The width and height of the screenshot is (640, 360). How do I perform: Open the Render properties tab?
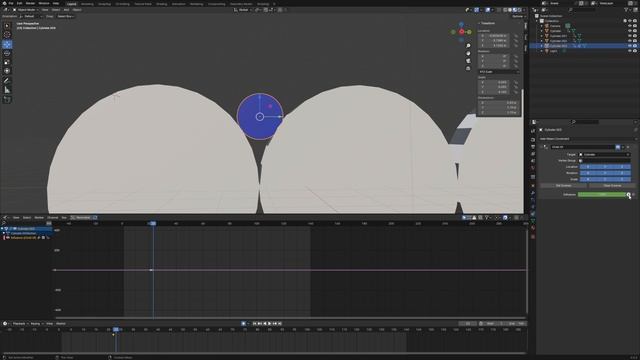[533, 140]
